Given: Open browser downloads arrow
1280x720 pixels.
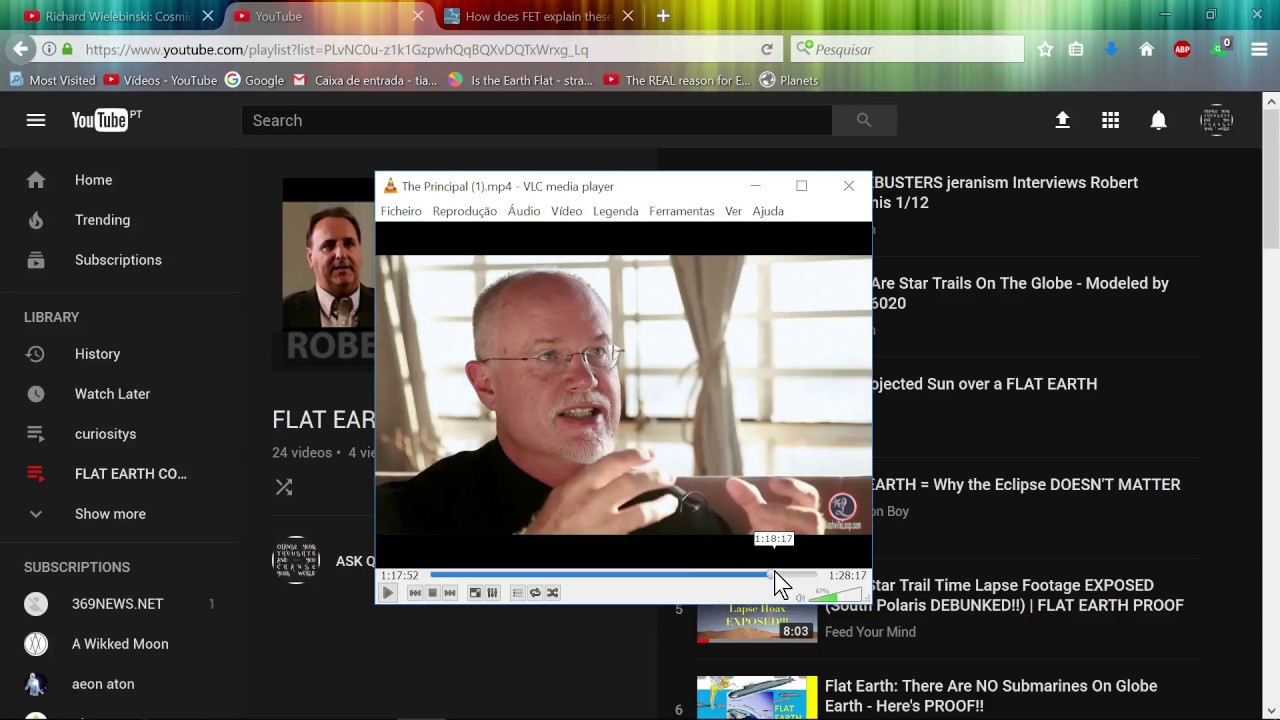Looking at the screenshot, I should 1111,49.
